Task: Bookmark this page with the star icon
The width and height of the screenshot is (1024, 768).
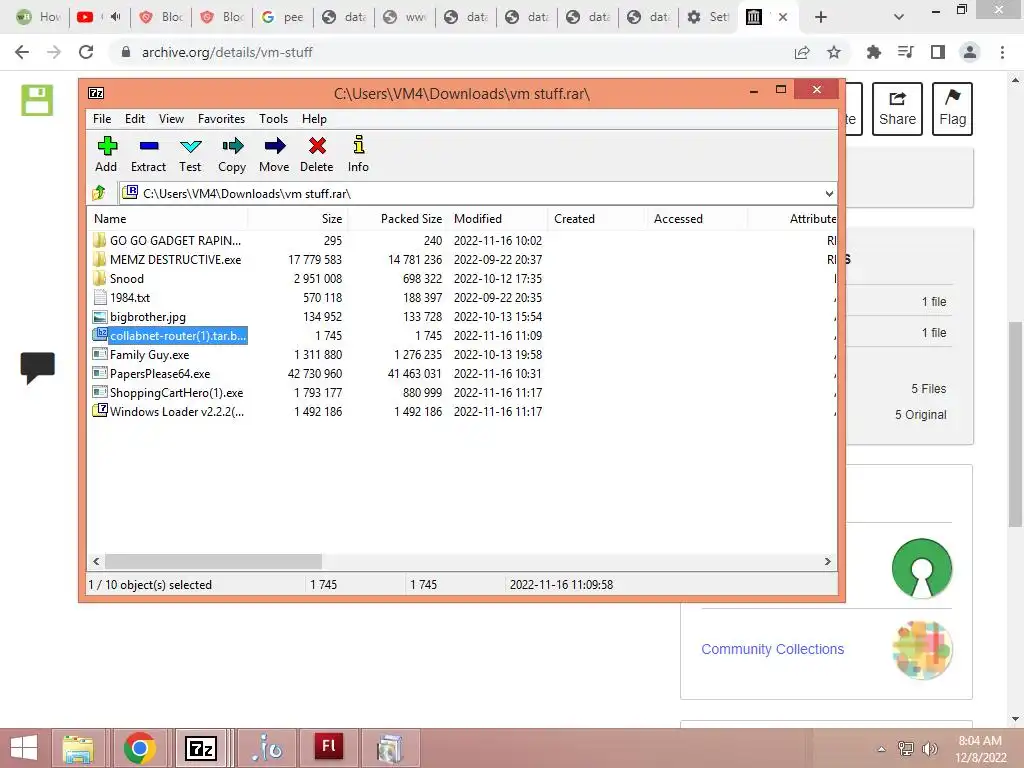Action: (834, 52)
